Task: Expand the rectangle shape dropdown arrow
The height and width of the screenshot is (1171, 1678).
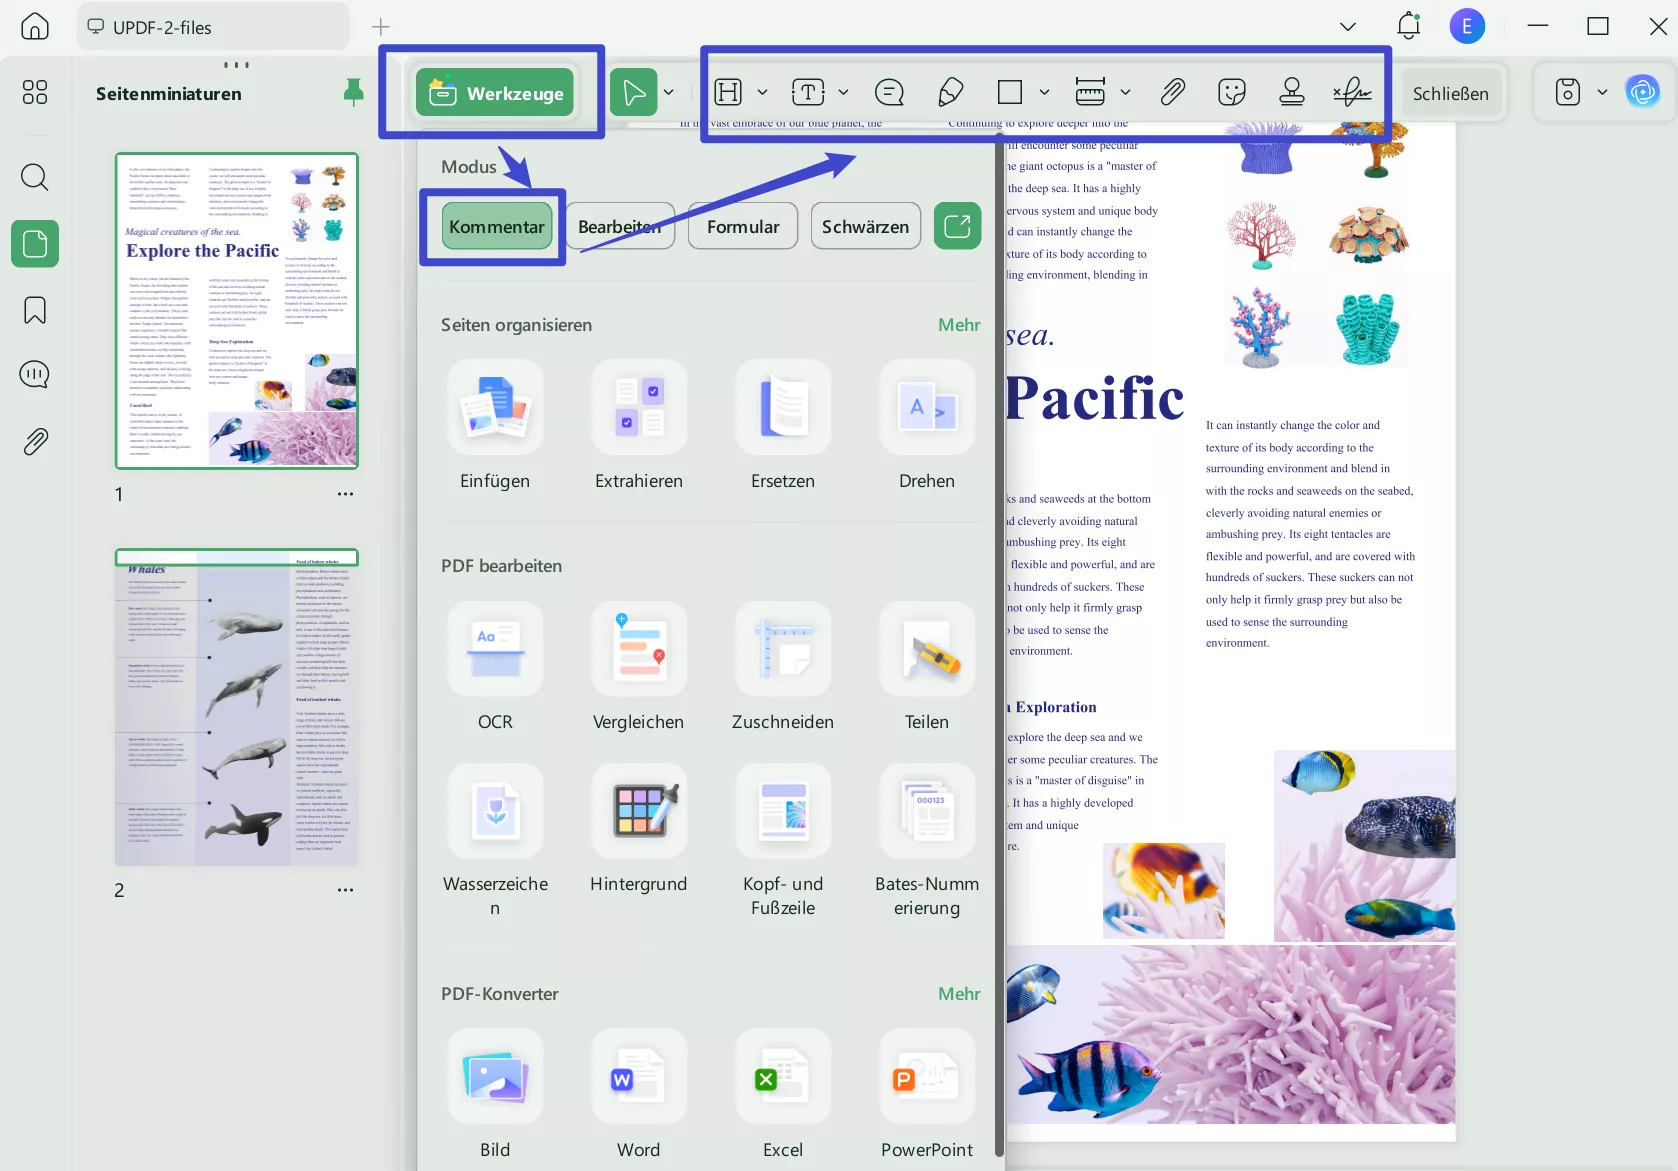Action: point(1044,93)
